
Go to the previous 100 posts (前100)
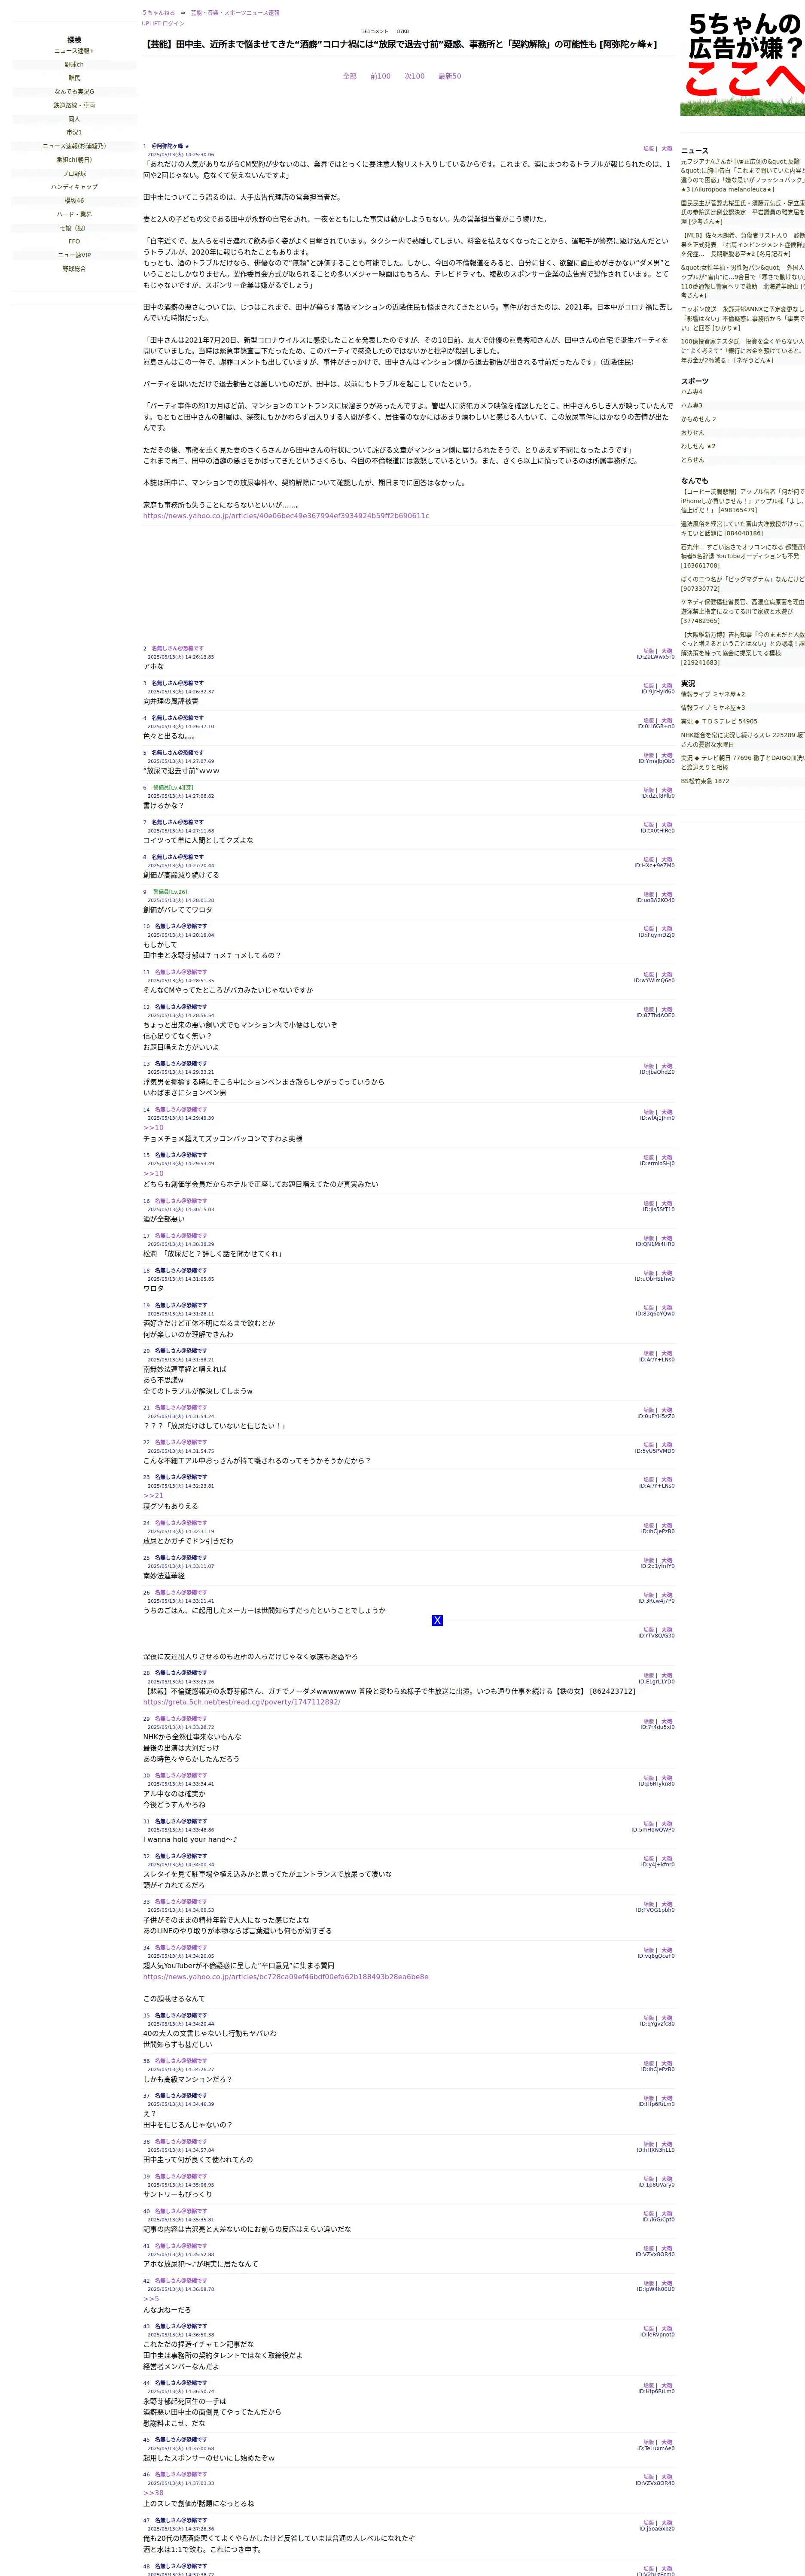click(x=381, y=76)
